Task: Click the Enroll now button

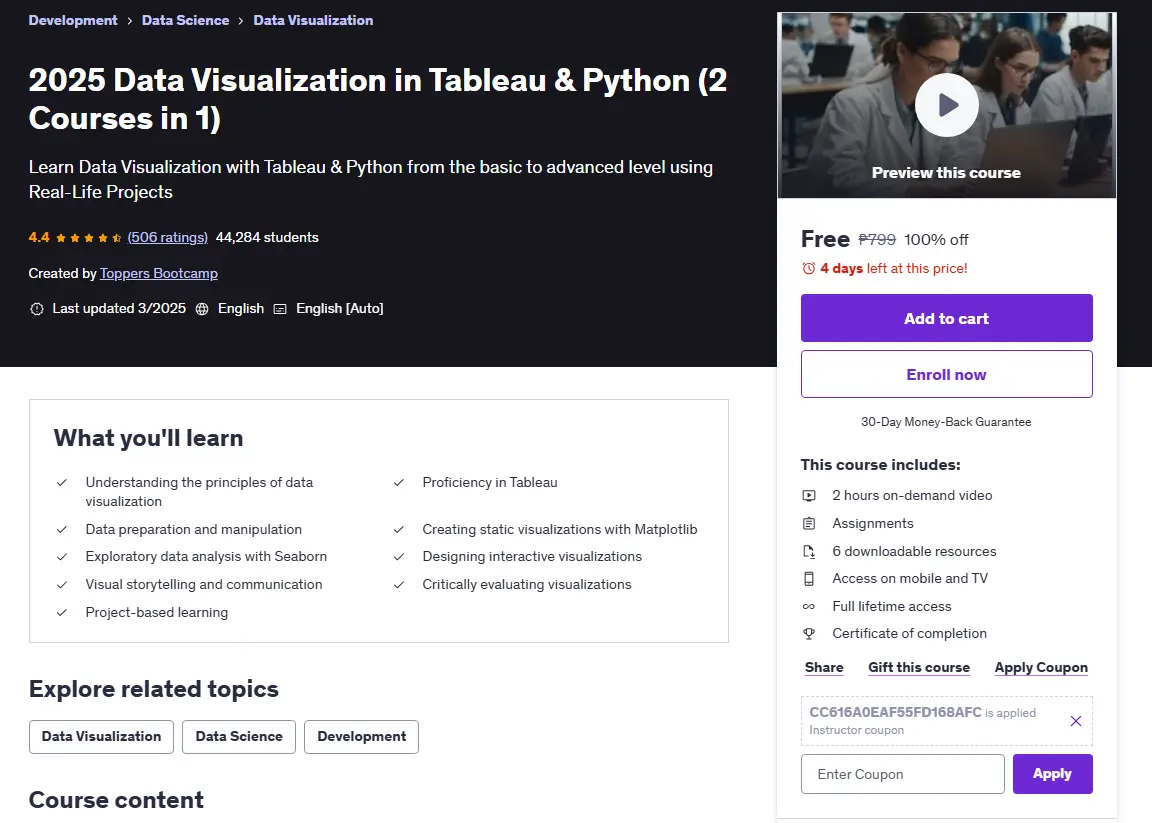Action: tap(946, 374)
